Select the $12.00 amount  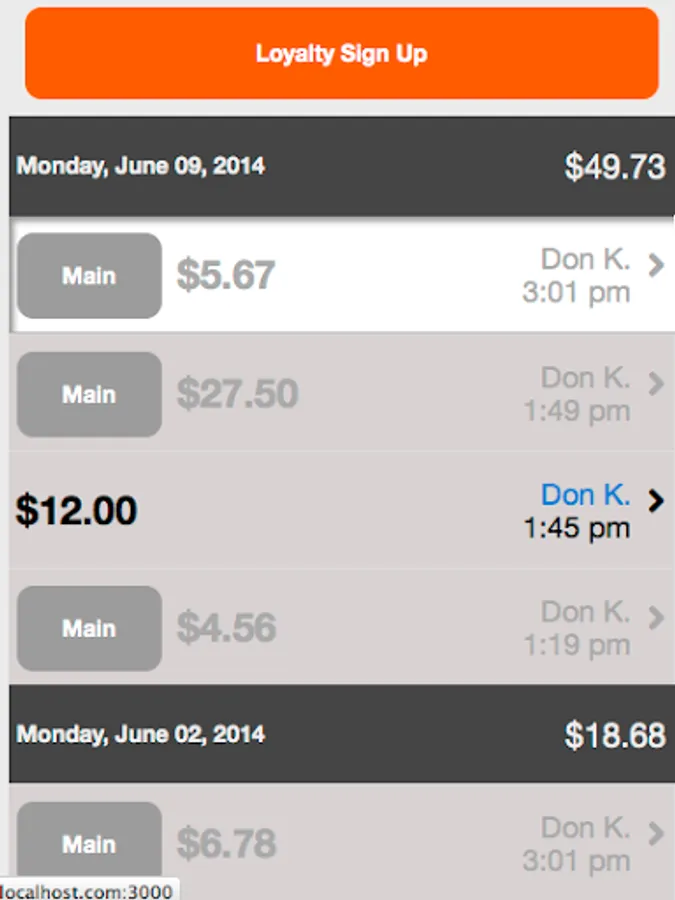[76, 511]
